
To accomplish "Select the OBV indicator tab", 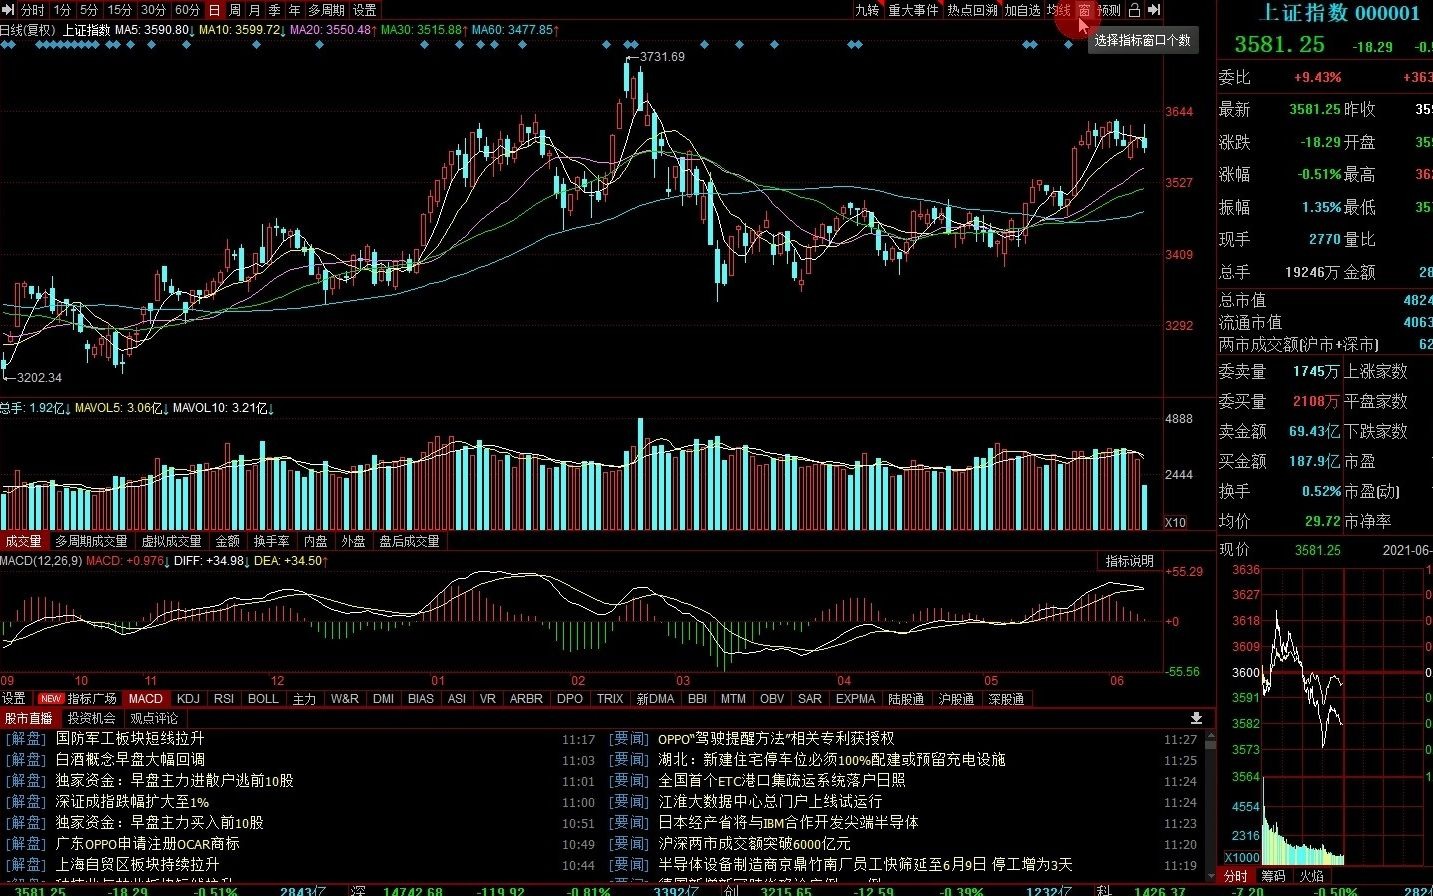I will pos(772,699).
